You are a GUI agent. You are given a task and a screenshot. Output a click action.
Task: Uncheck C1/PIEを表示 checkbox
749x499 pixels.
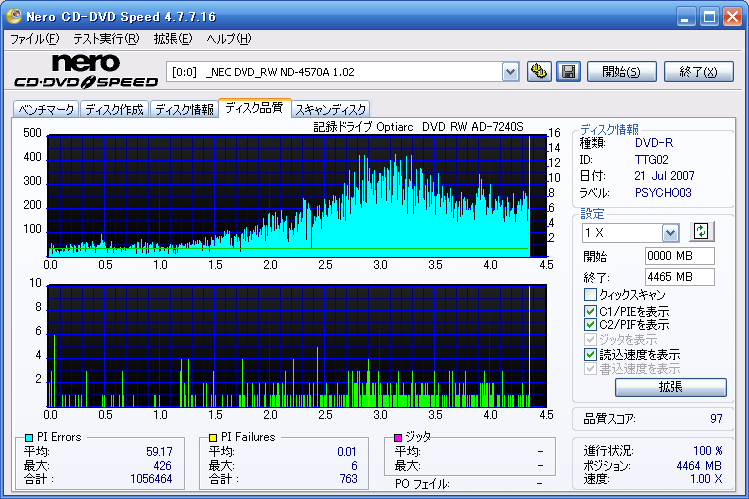(590, 311)
